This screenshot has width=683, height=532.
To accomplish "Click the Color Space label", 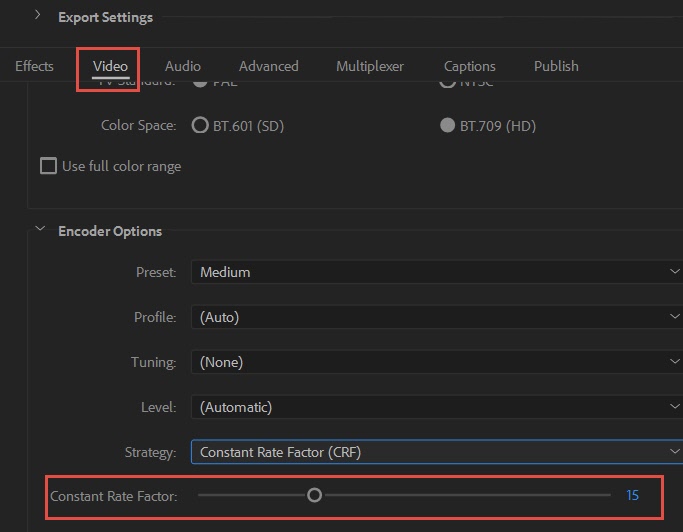I will click(139, 125).
